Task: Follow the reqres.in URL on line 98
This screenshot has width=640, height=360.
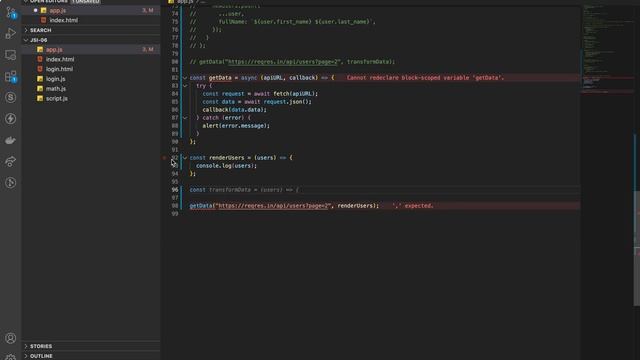Action: (273, 206)
